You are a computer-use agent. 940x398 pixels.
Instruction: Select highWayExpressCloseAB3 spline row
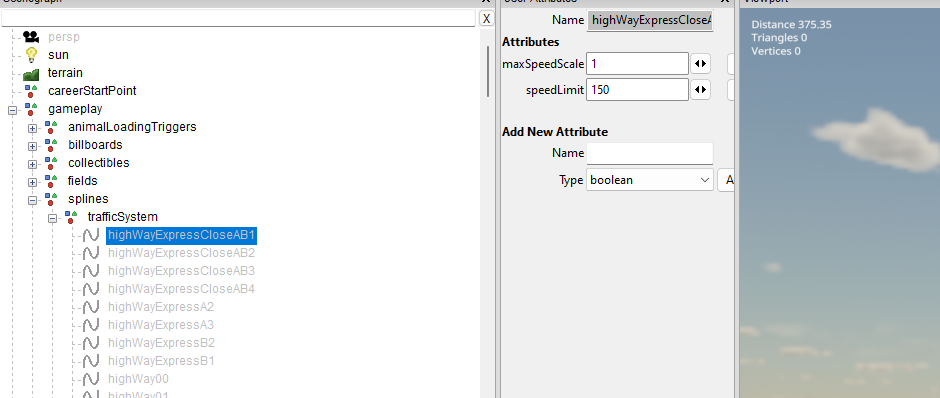(182, 271)
